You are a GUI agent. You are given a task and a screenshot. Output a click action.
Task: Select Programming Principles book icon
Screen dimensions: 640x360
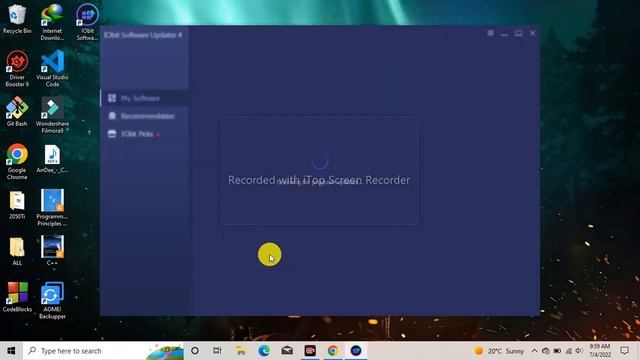(x=52, y=208)
